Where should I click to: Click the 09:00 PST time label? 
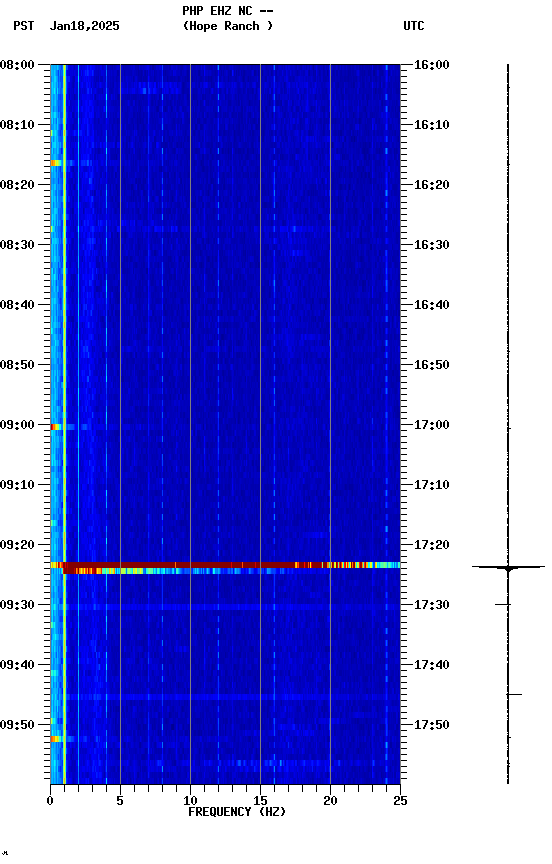click(x=17, y=425)
